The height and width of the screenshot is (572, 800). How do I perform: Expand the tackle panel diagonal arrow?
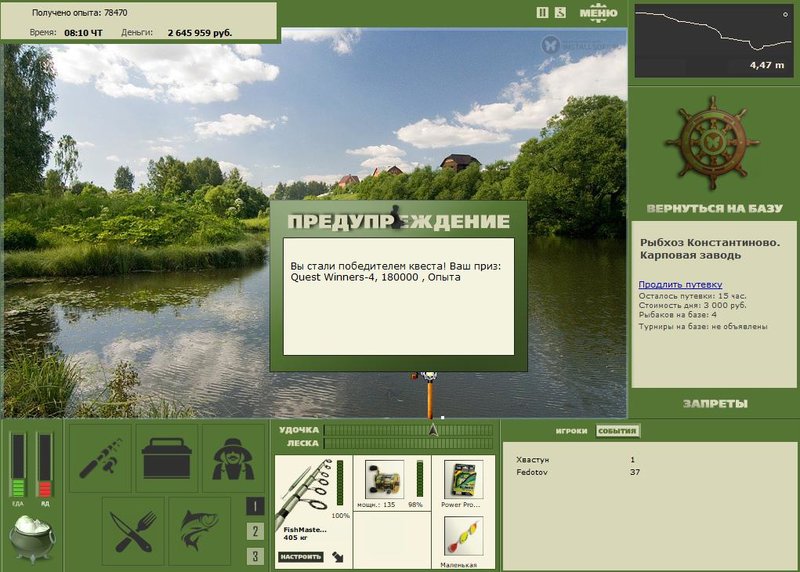338,557
